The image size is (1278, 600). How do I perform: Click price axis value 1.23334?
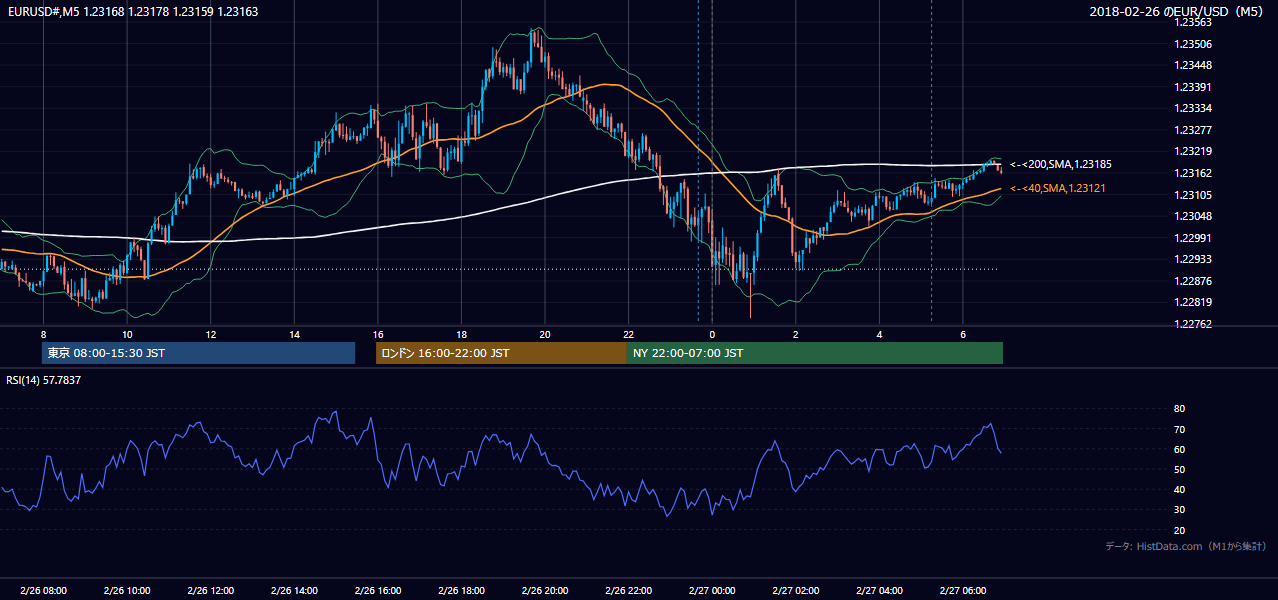1192,108
